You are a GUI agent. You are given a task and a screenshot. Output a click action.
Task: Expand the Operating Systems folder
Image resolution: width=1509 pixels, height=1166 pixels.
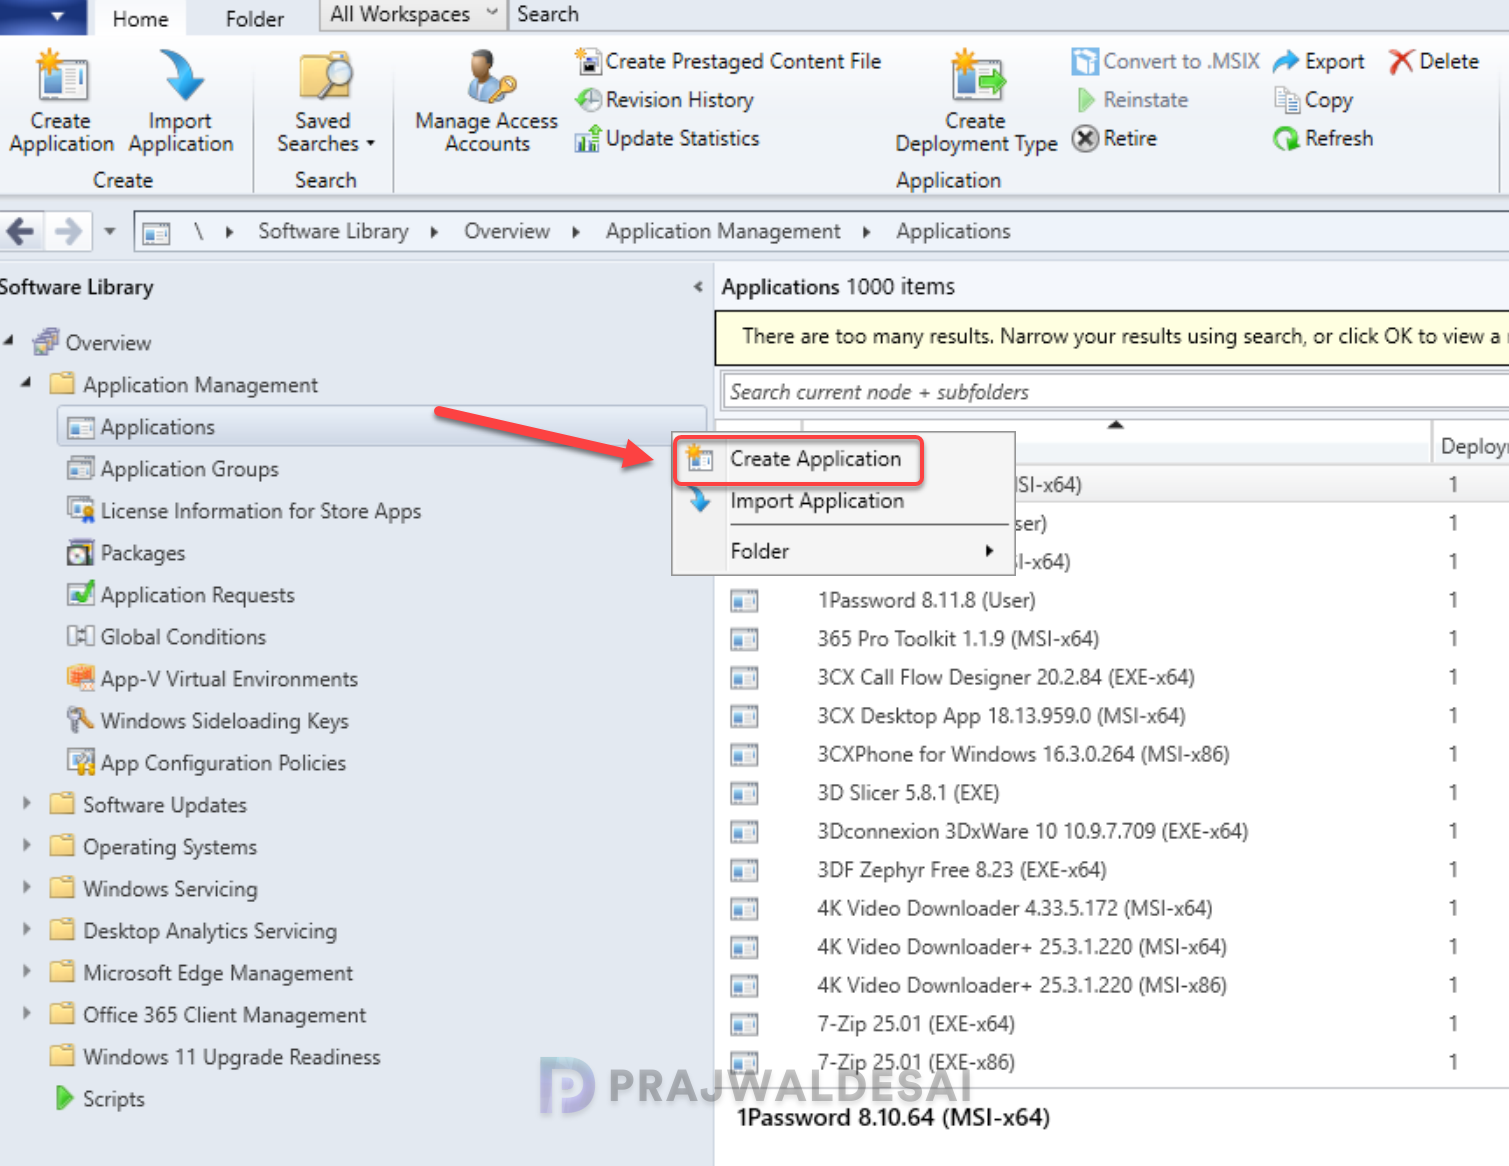27,845
